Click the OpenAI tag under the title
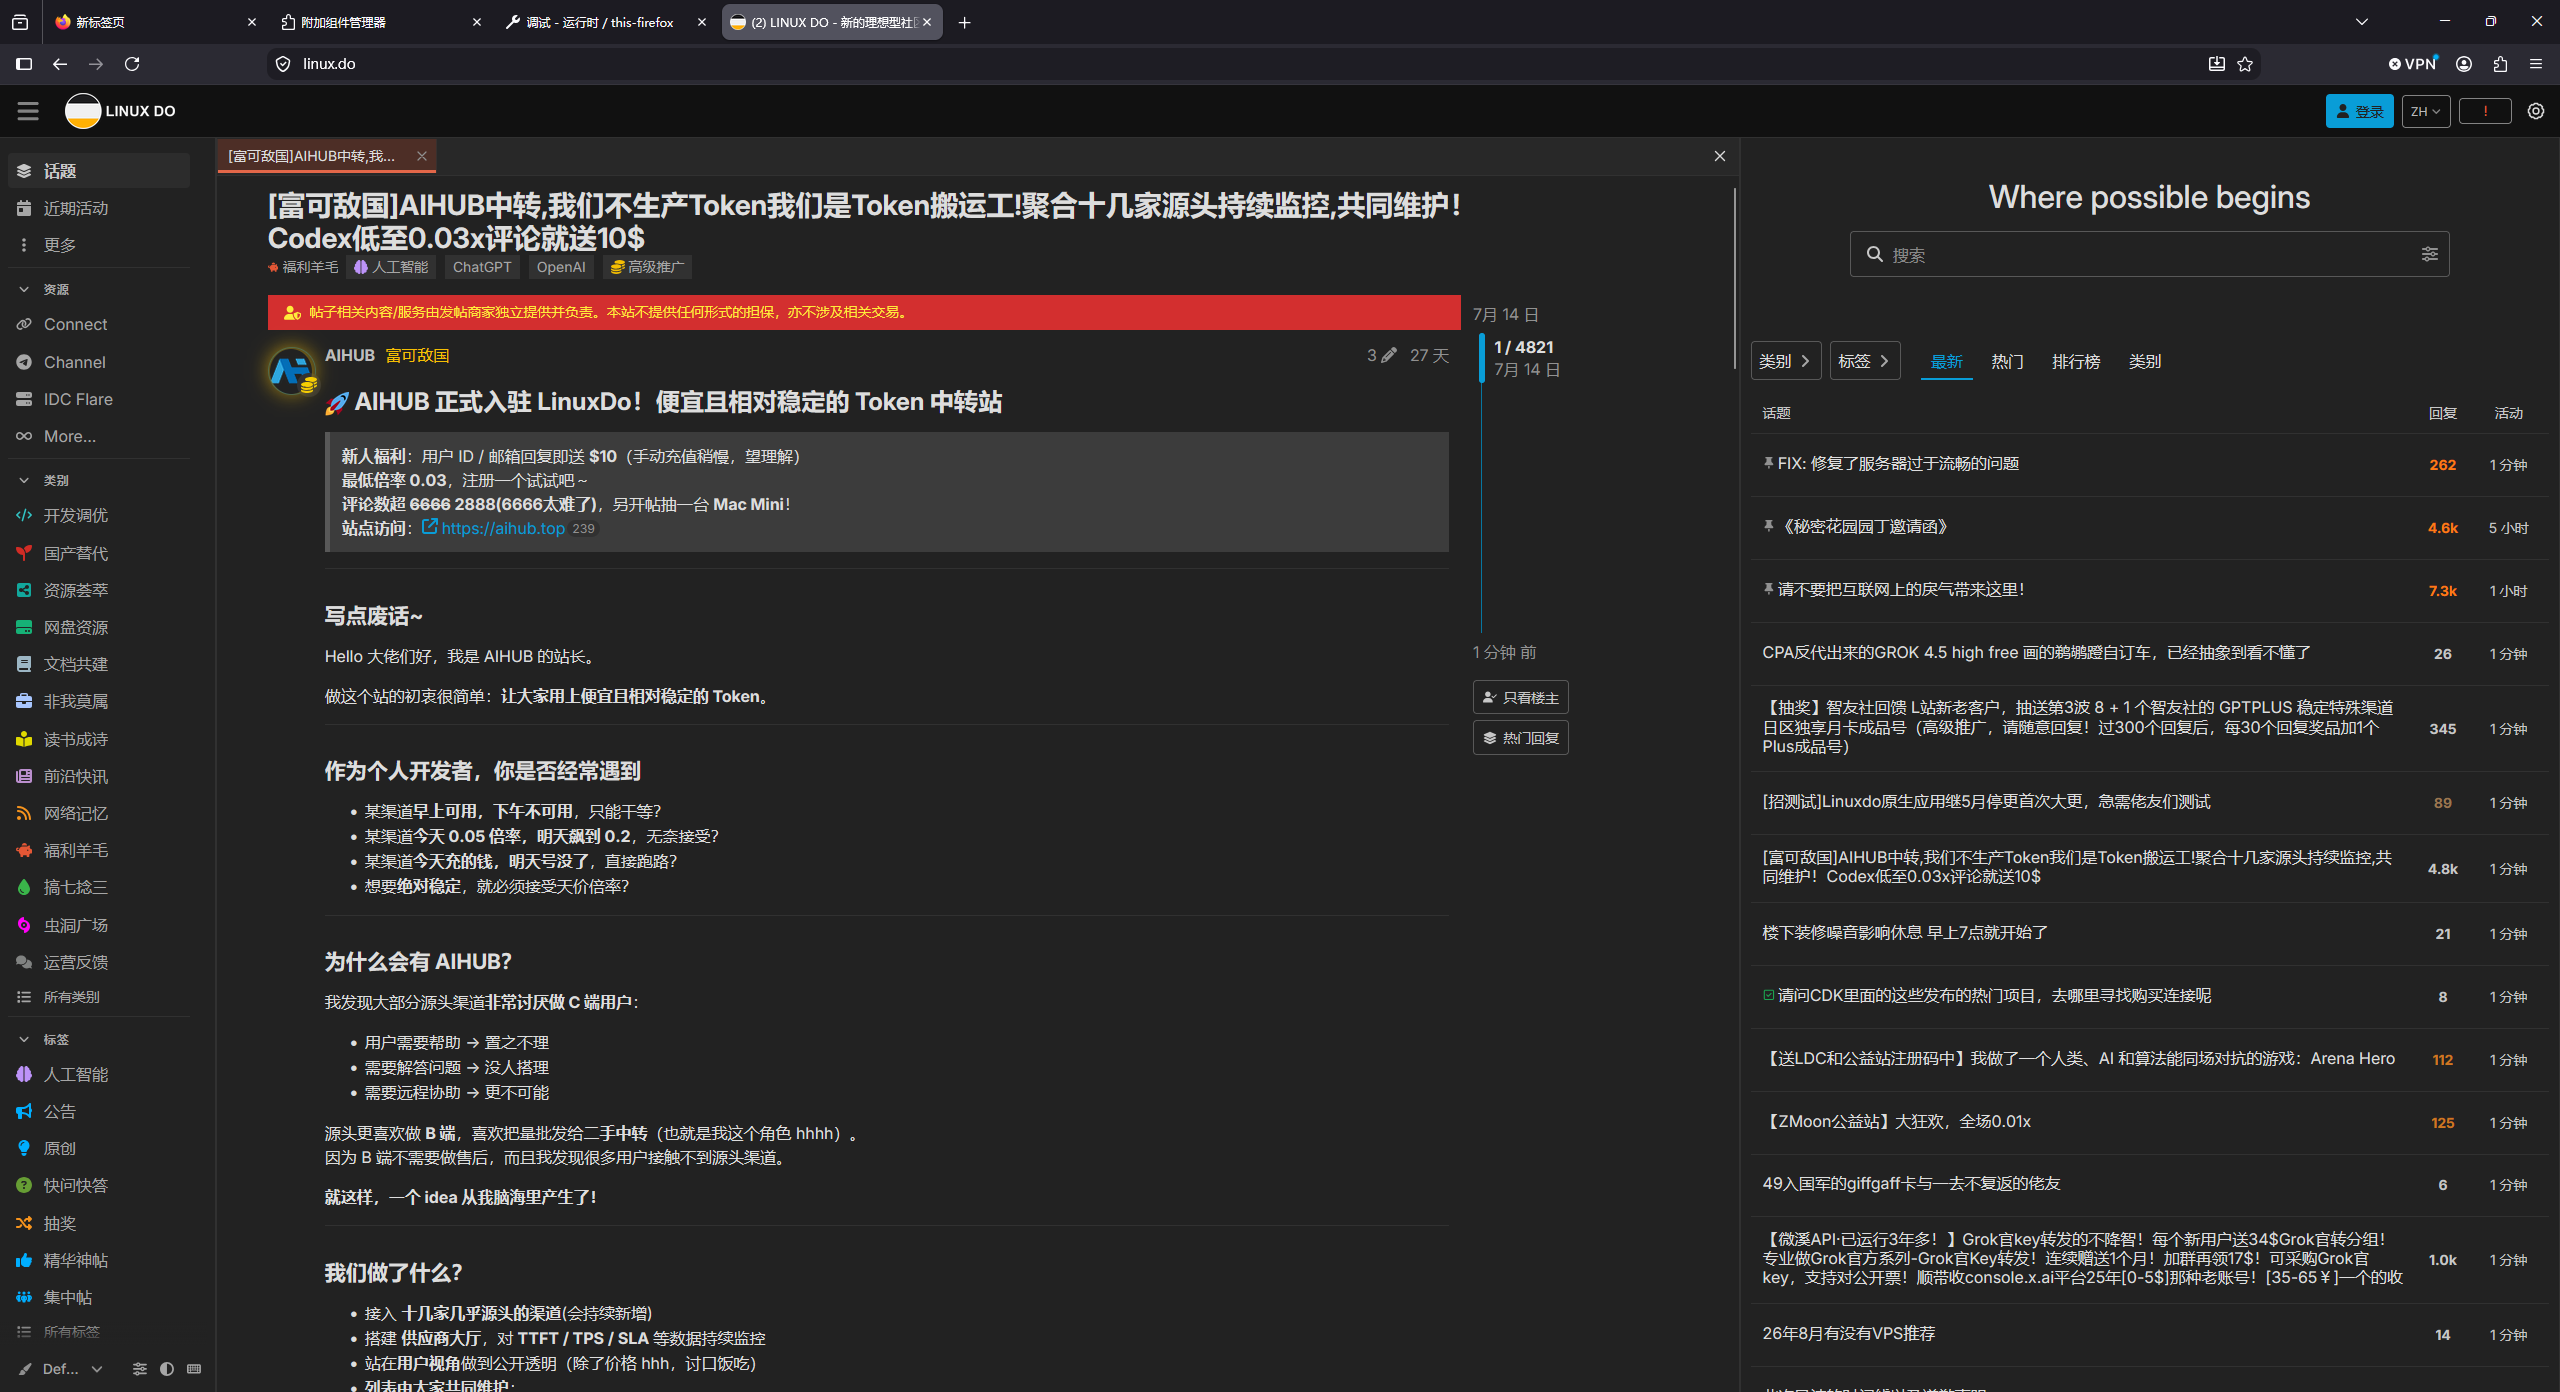This screenshot has width=2560, height=1392. pos(561,267)
